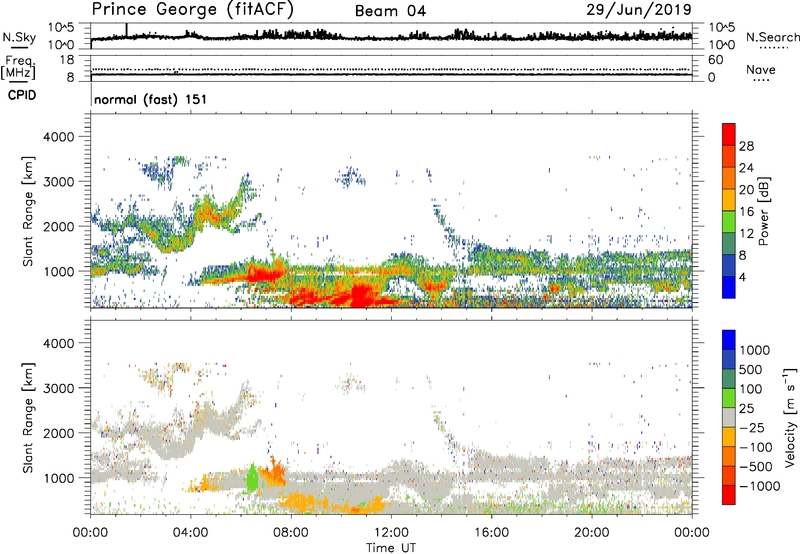Click the "-1000" velocity color bar label
This screenshot has width=800, height=554.
(x=760, y=486)
